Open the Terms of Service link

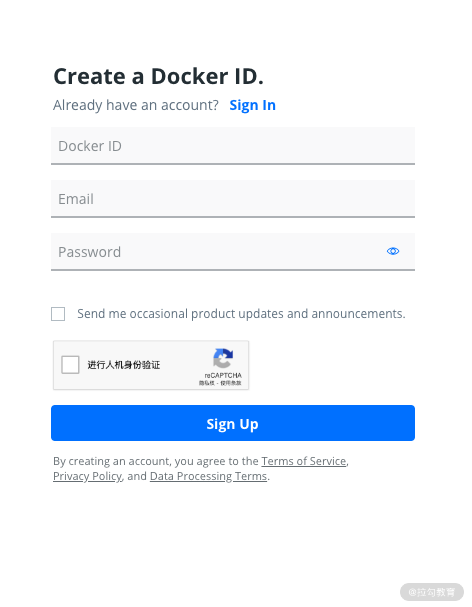click(304, 461)
